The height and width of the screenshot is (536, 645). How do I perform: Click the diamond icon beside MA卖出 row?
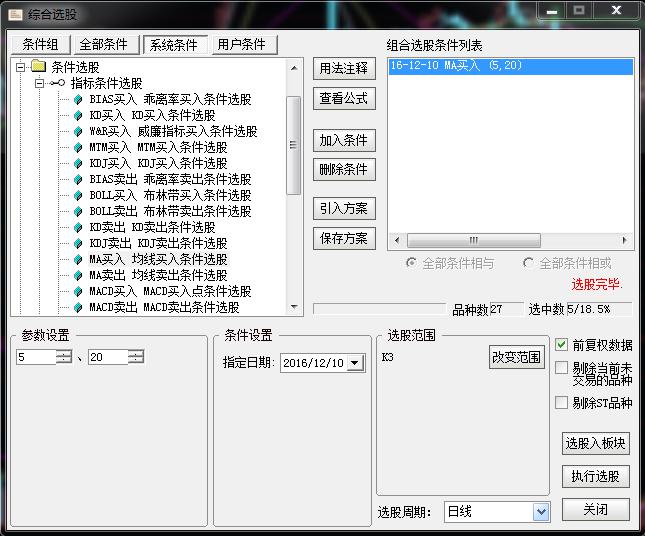pos(78,276)
